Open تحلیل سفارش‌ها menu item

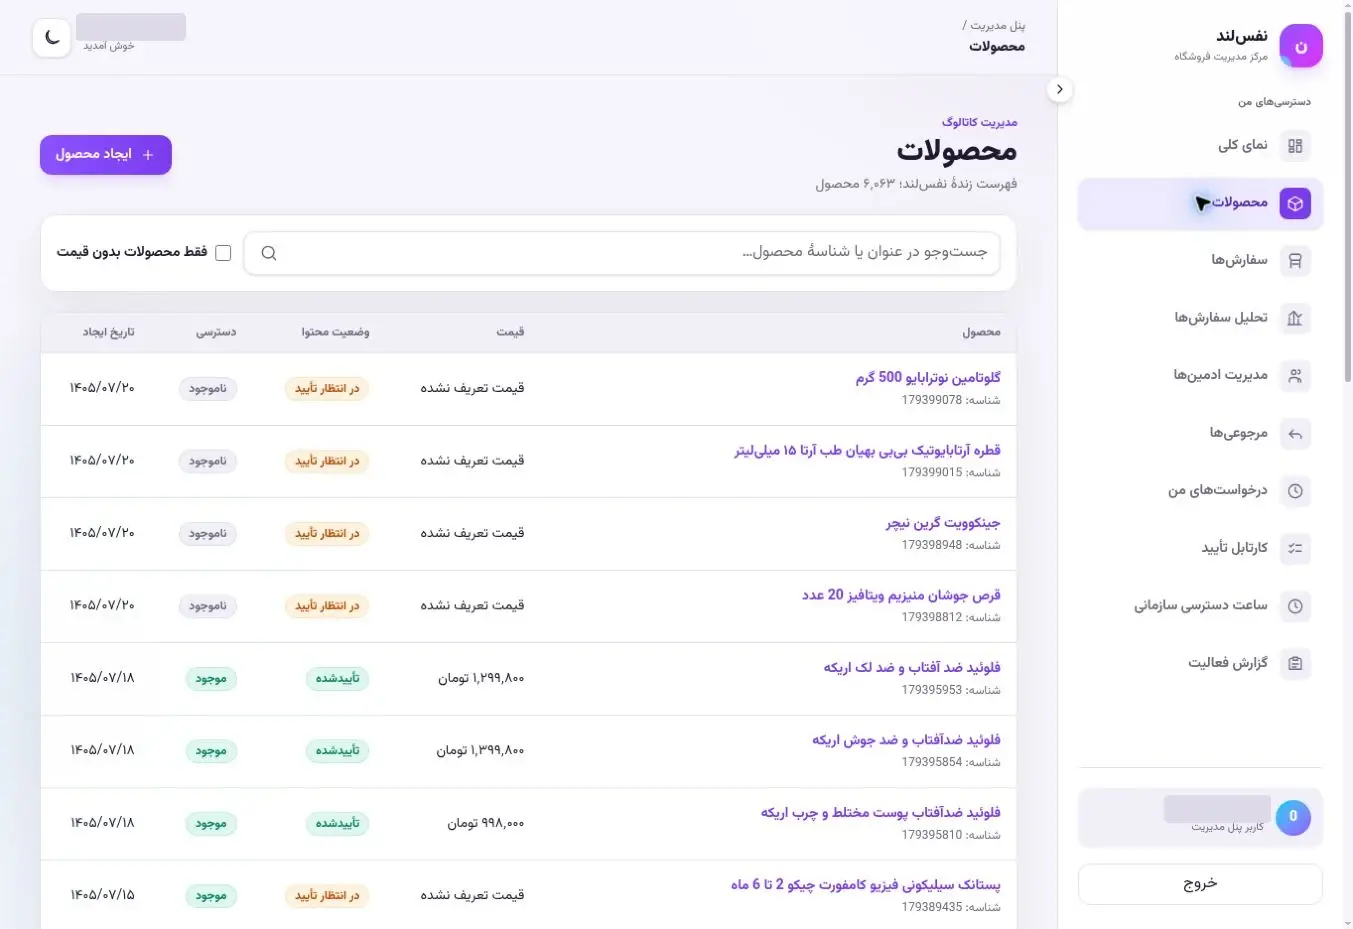click(1200, 319)
